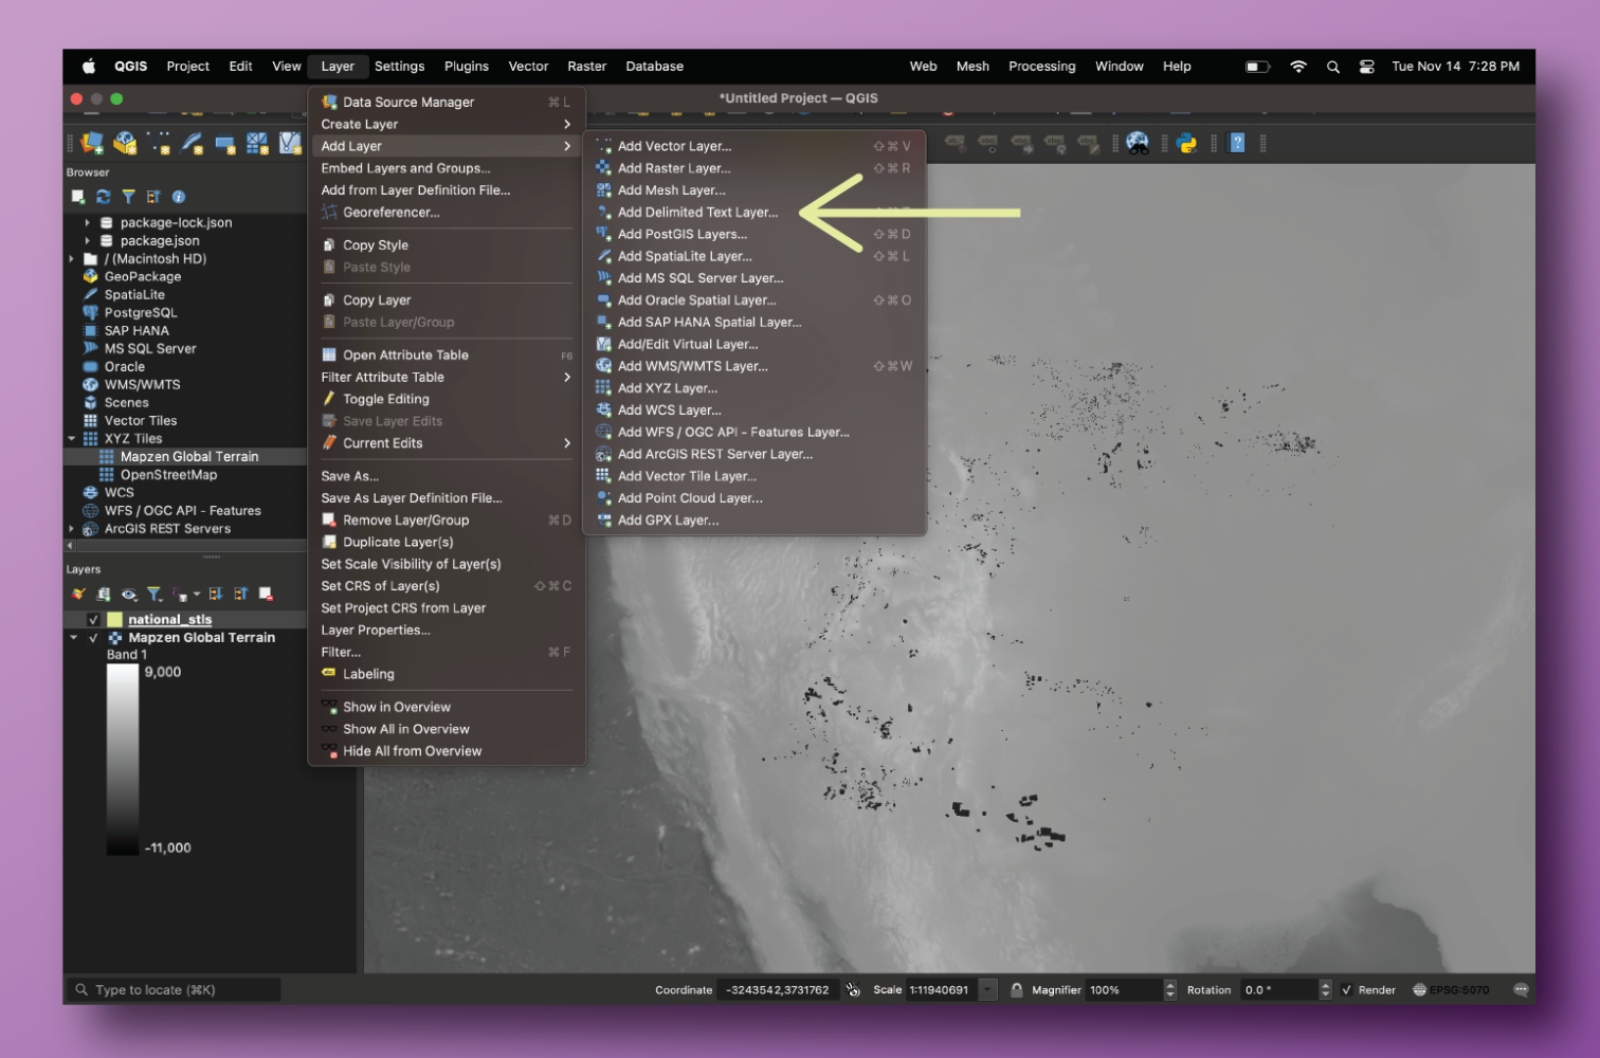Expand the package.json browser item
The width and height of the screenshot is (1600, 1058).
(x=87, y=241)
